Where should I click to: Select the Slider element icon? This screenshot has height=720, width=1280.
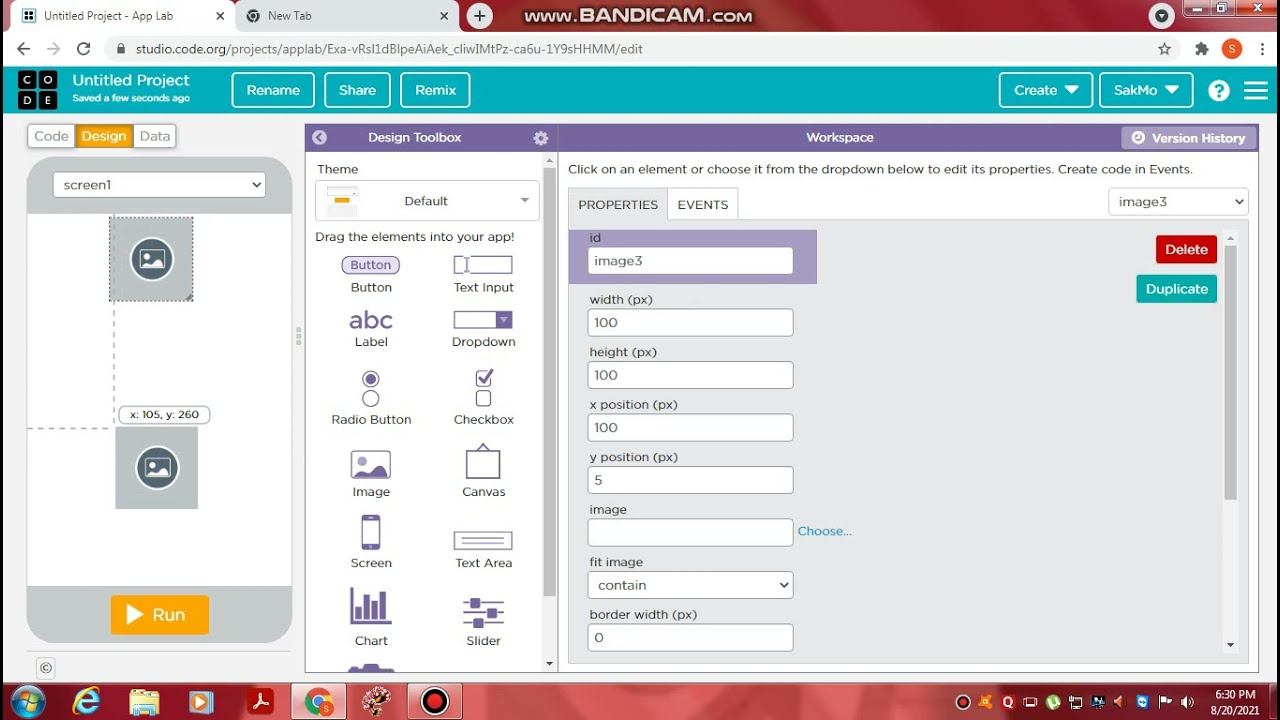(x=483, y=612)
